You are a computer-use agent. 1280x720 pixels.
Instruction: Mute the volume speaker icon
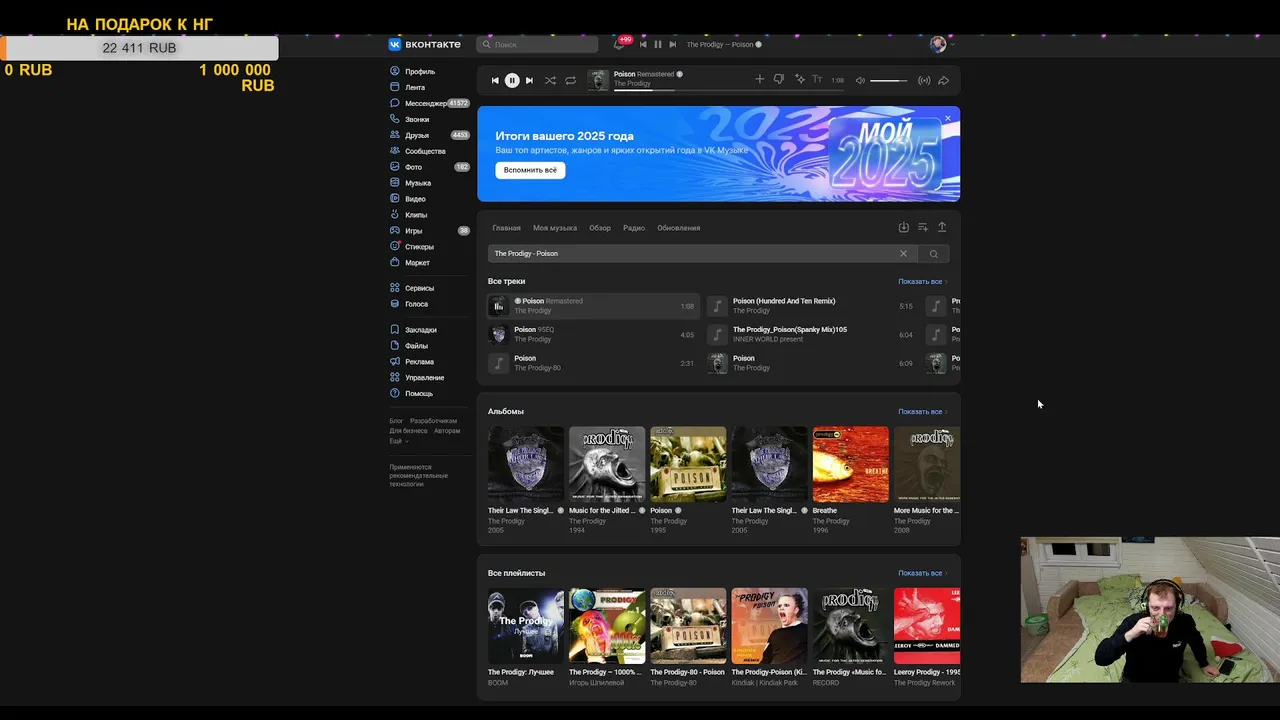click(860, 80)
